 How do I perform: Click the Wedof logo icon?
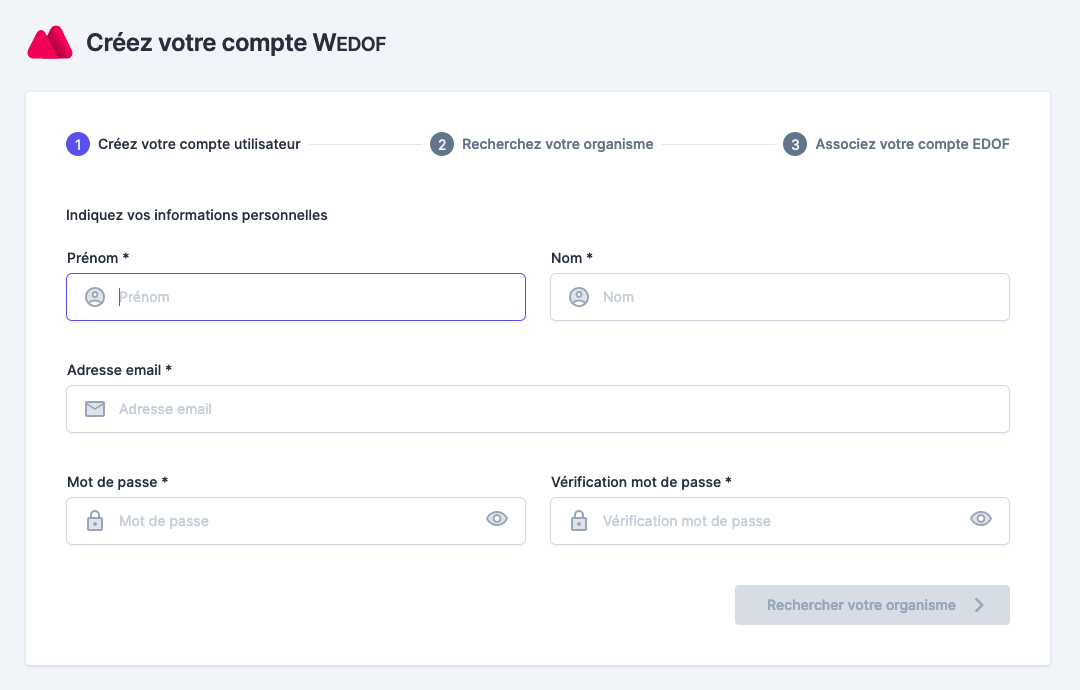click(50, 43)
